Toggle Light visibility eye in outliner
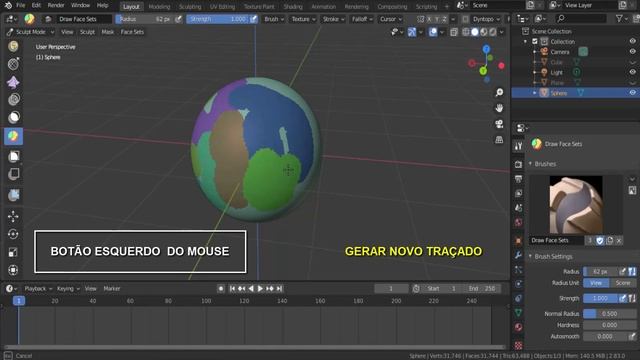Image resolution: width=640 pixels, height=360 pixels. click(632, 72)
